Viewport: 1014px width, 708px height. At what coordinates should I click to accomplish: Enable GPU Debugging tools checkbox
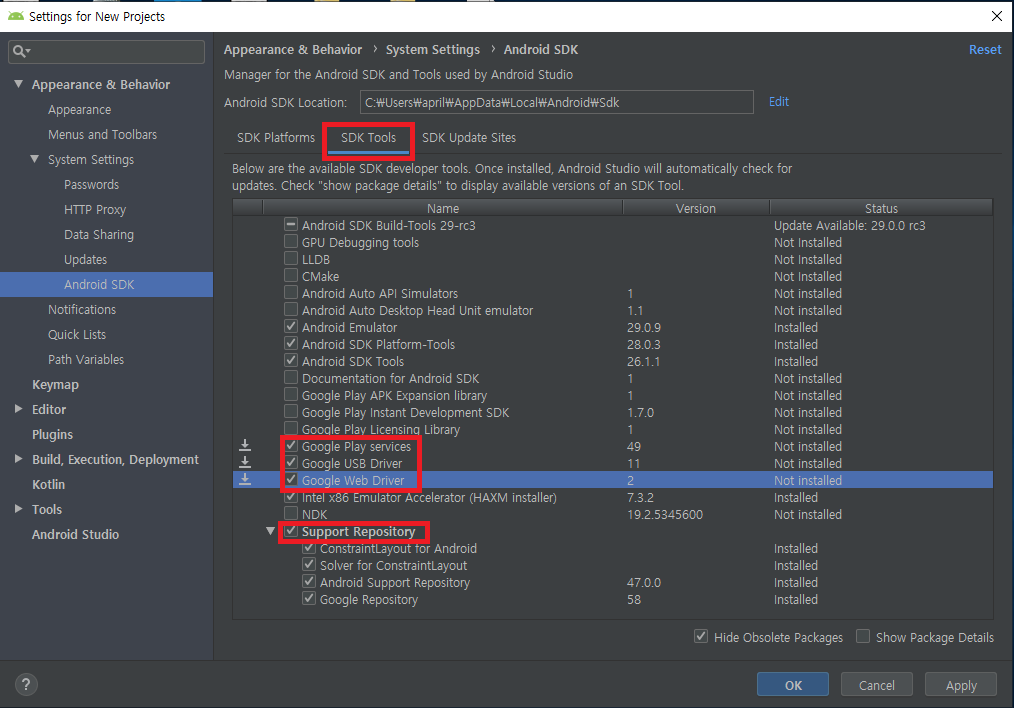[291, 241]
